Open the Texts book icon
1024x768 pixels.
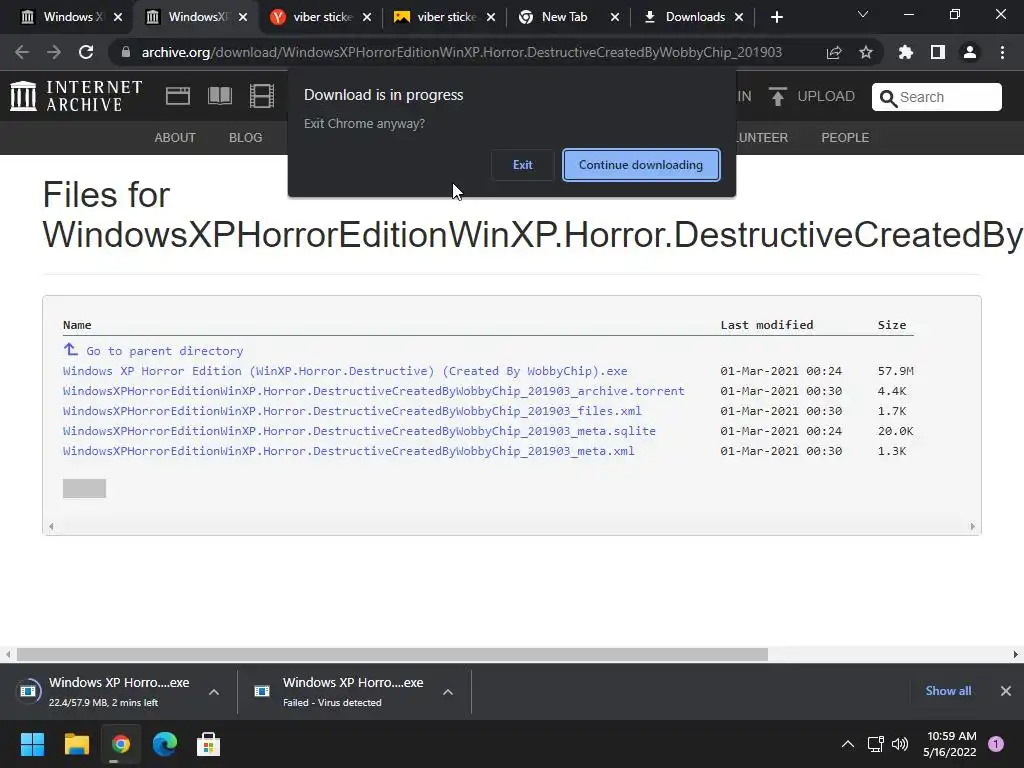(220, 96)
